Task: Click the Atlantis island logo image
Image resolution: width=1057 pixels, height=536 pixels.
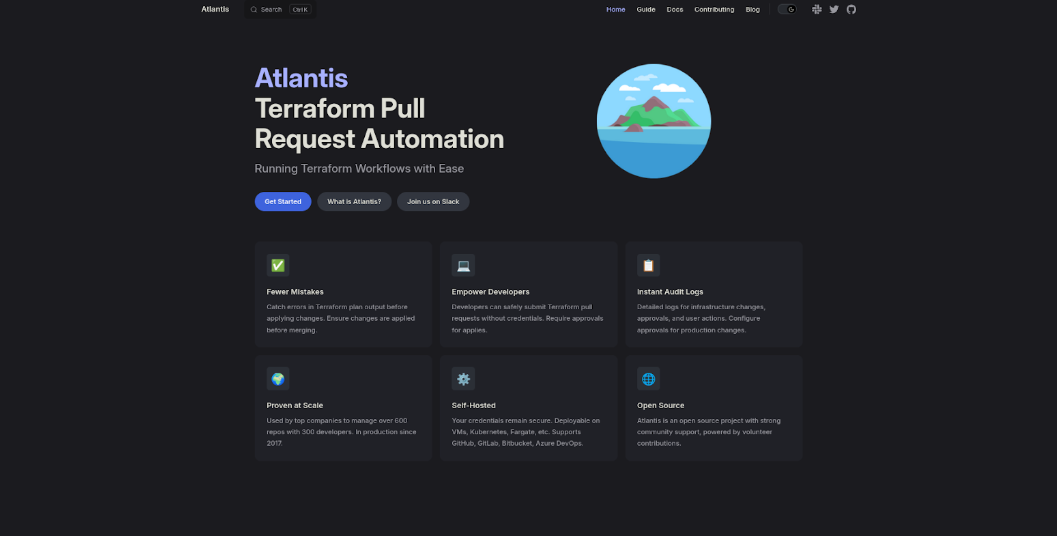Action: [654, 121]
